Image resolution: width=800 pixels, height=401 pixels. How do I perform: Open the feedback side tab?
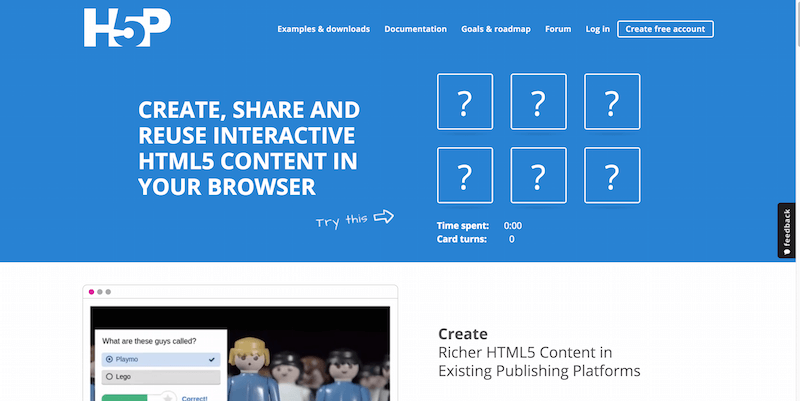click(x=786, y=231)
